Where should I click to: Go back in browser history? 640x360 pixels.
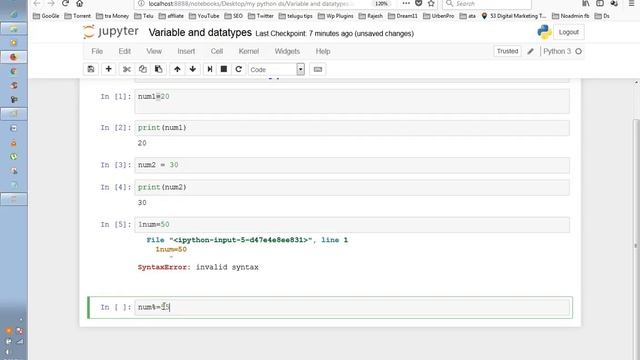point(37,3)
